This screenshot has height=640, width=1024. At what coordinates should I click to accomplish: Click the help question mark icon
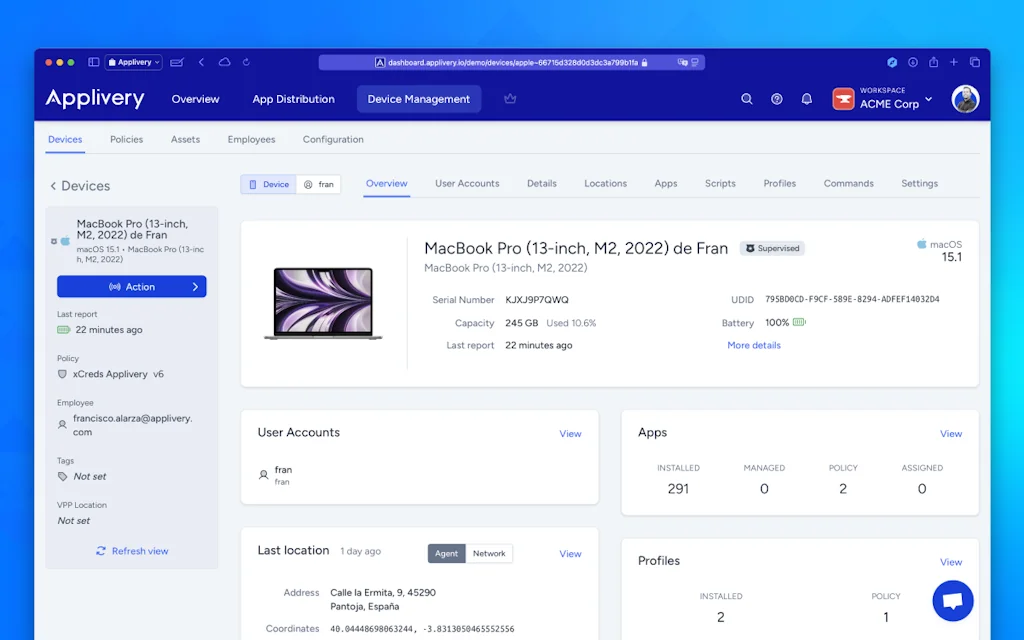pyautogui.click(x=777, y=99)
